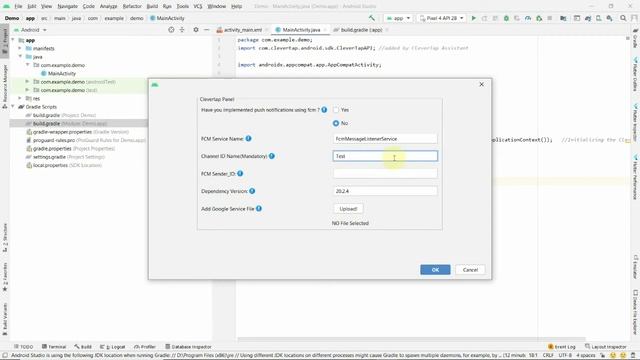640x360 pixels.
Task: Collapse the java folder
Action: [x=20, y=57]
